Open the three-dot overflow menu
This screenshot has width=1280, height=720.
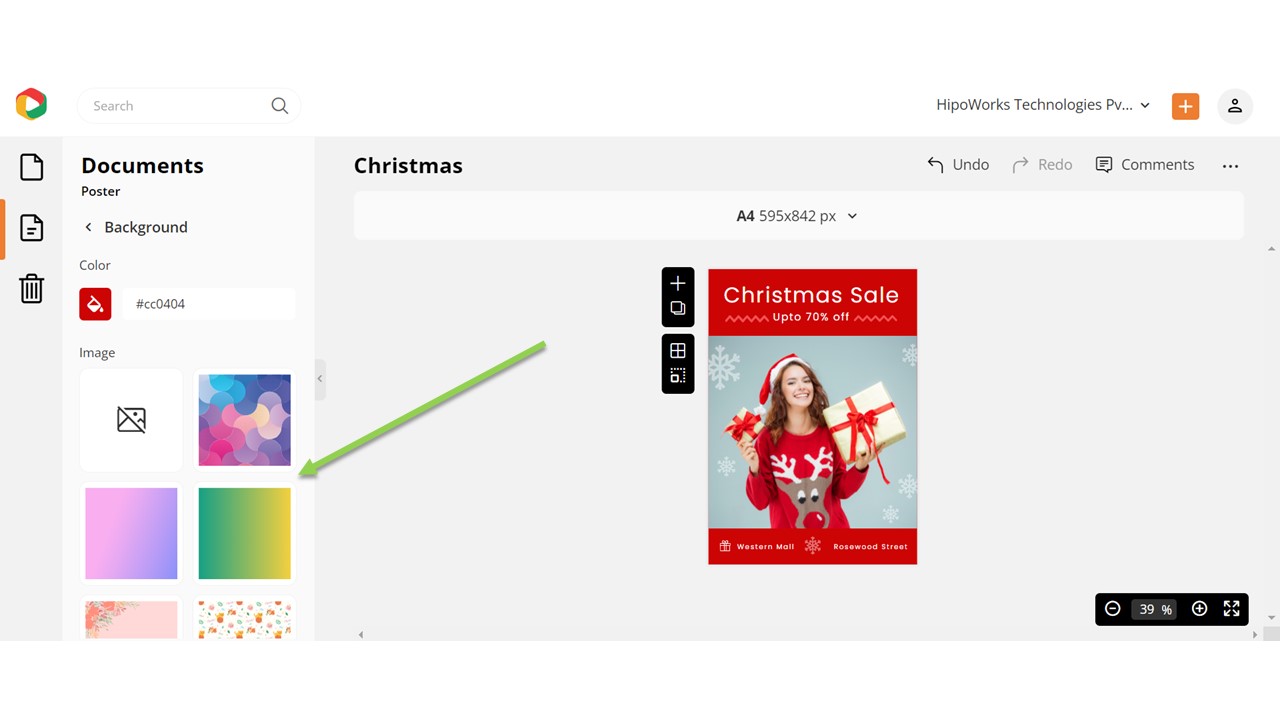(x=1230, y=166)
